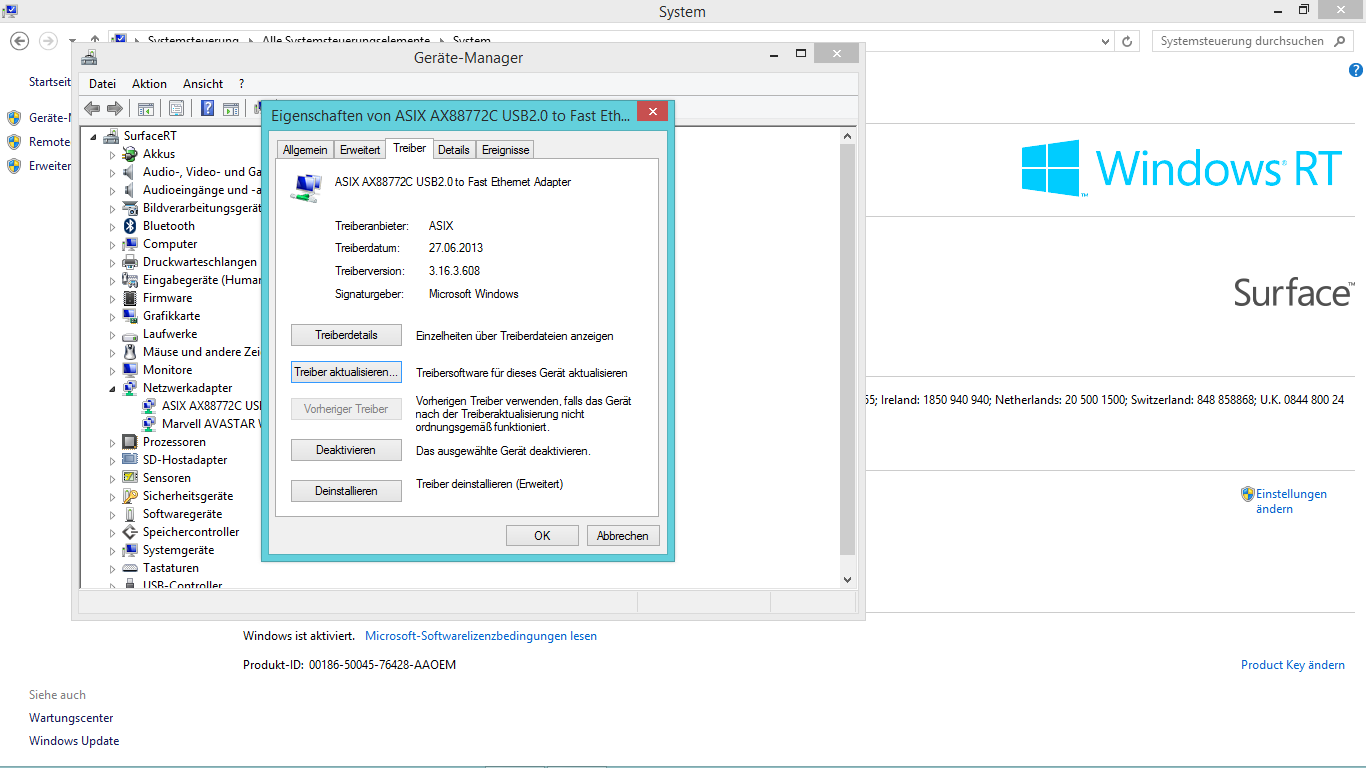The height and width of the screenshot is (768, 1366).
Task: Open the Datei menu
Action: 102,84
